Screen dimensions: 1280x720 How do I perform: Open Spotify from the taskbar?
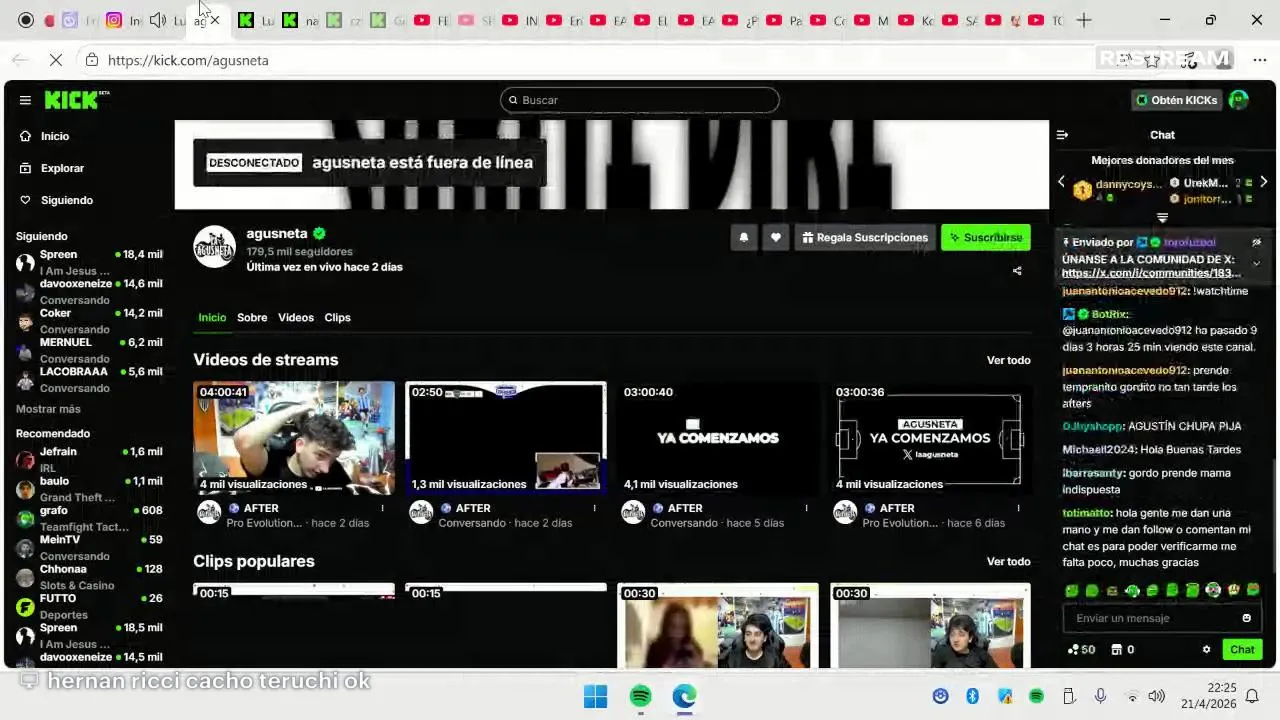click(641, 696)
